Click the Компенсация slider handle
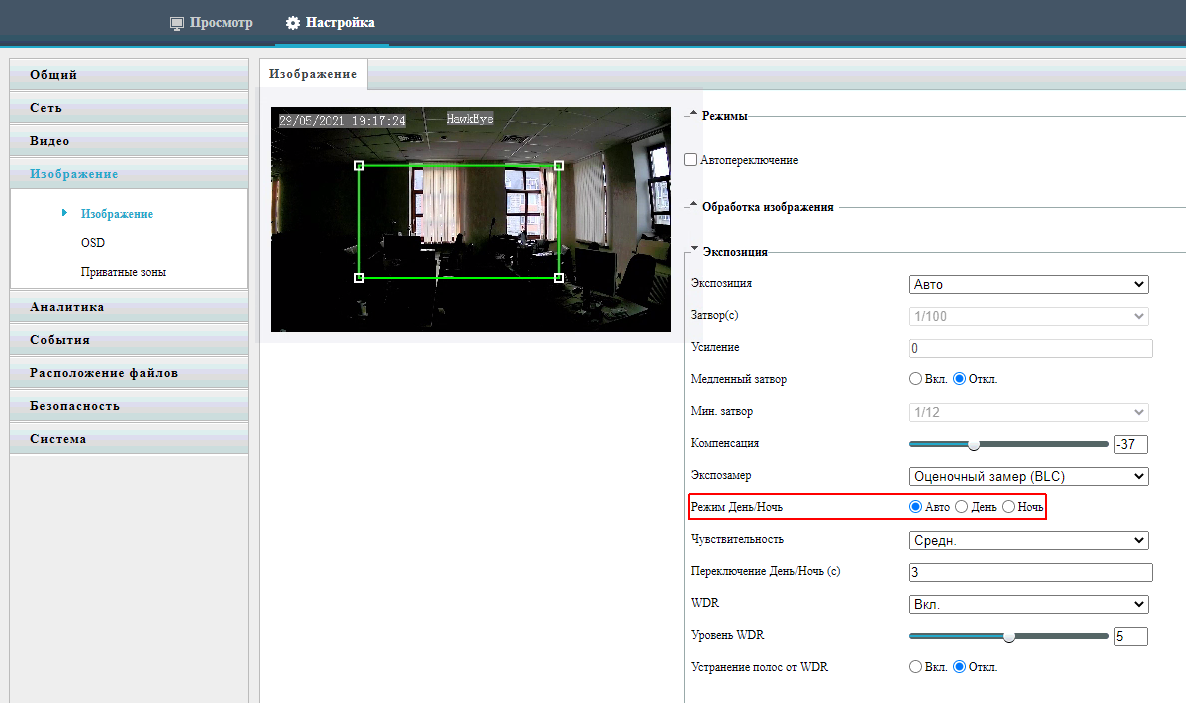This screenshot has width=1186, height=703. (974, 444)
